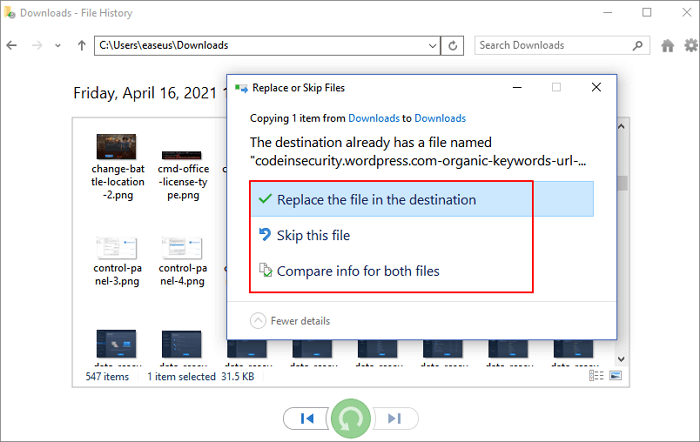Image resolution: width=700 pixels, height=442 pixels.
Task: Close the Replace or Skip Files dialog
Action: tap(596, 88)
